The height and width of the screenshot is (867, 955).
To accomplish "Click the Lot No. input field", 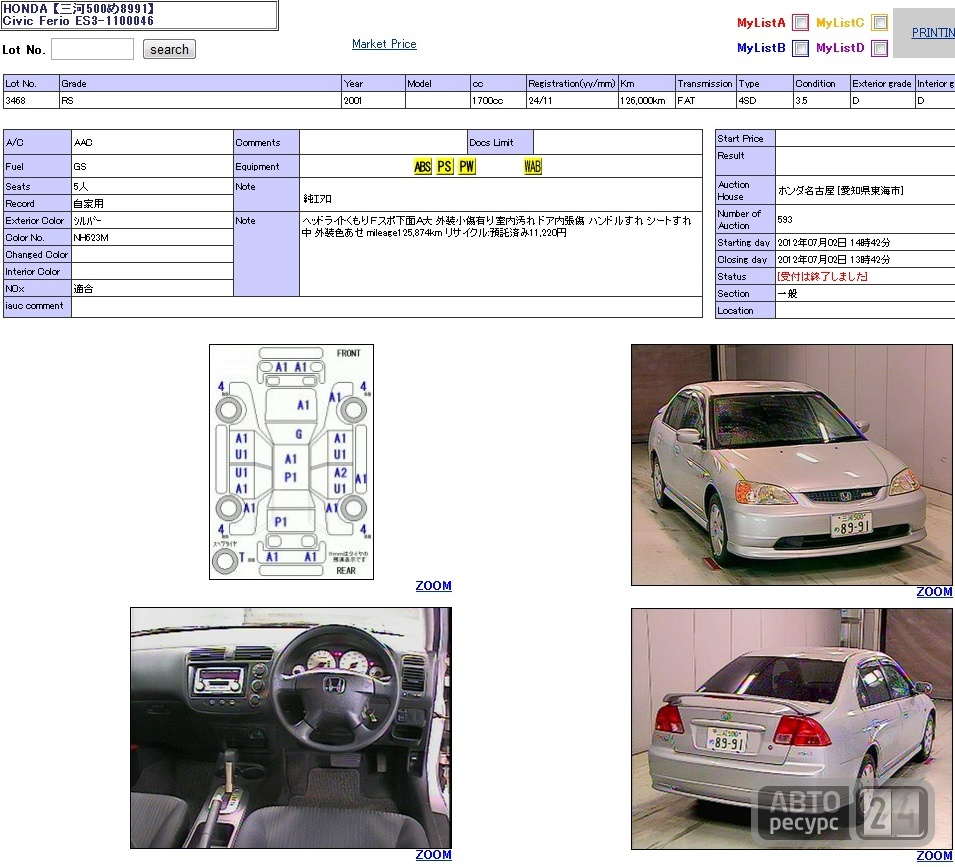I will tap(93, 49).
